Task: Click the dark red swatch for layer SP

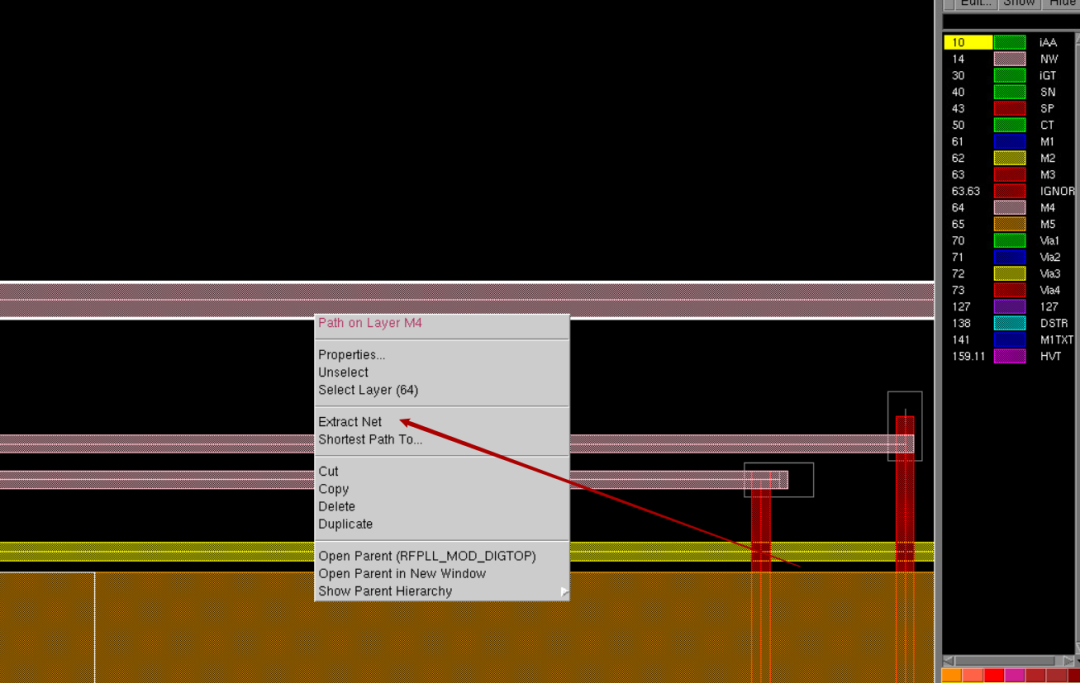Action: point(1010,109)
